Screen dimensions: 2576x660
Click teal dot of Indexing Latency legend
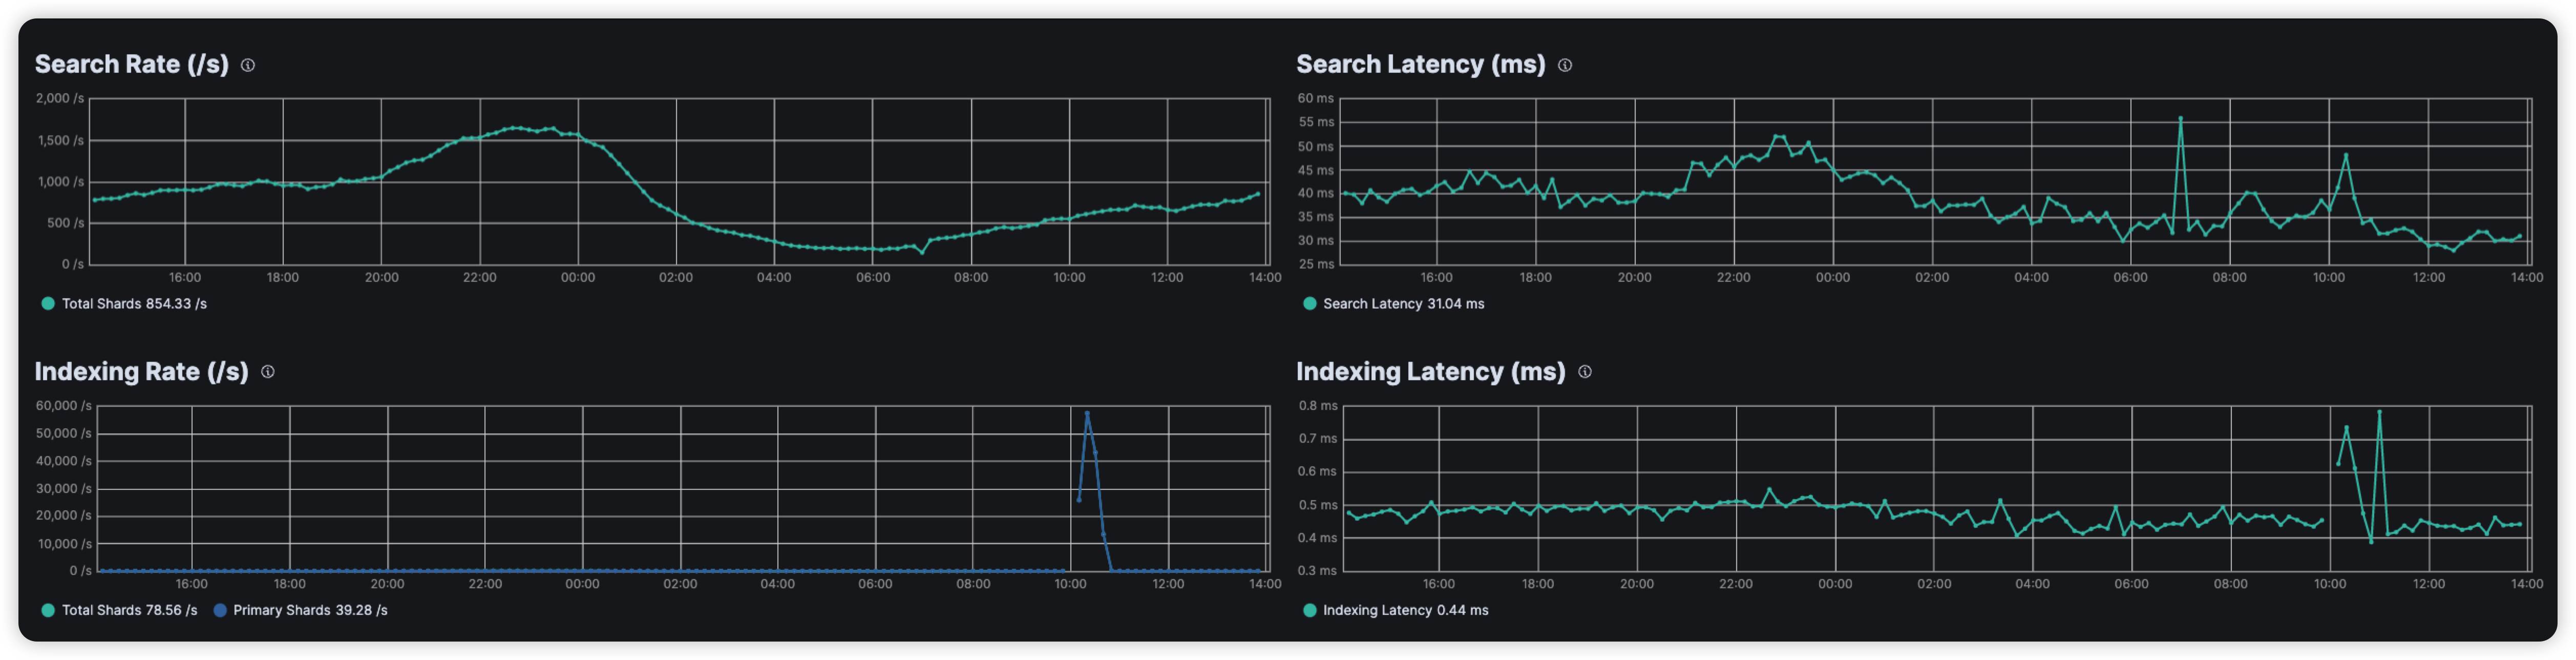pos(1310,610)
